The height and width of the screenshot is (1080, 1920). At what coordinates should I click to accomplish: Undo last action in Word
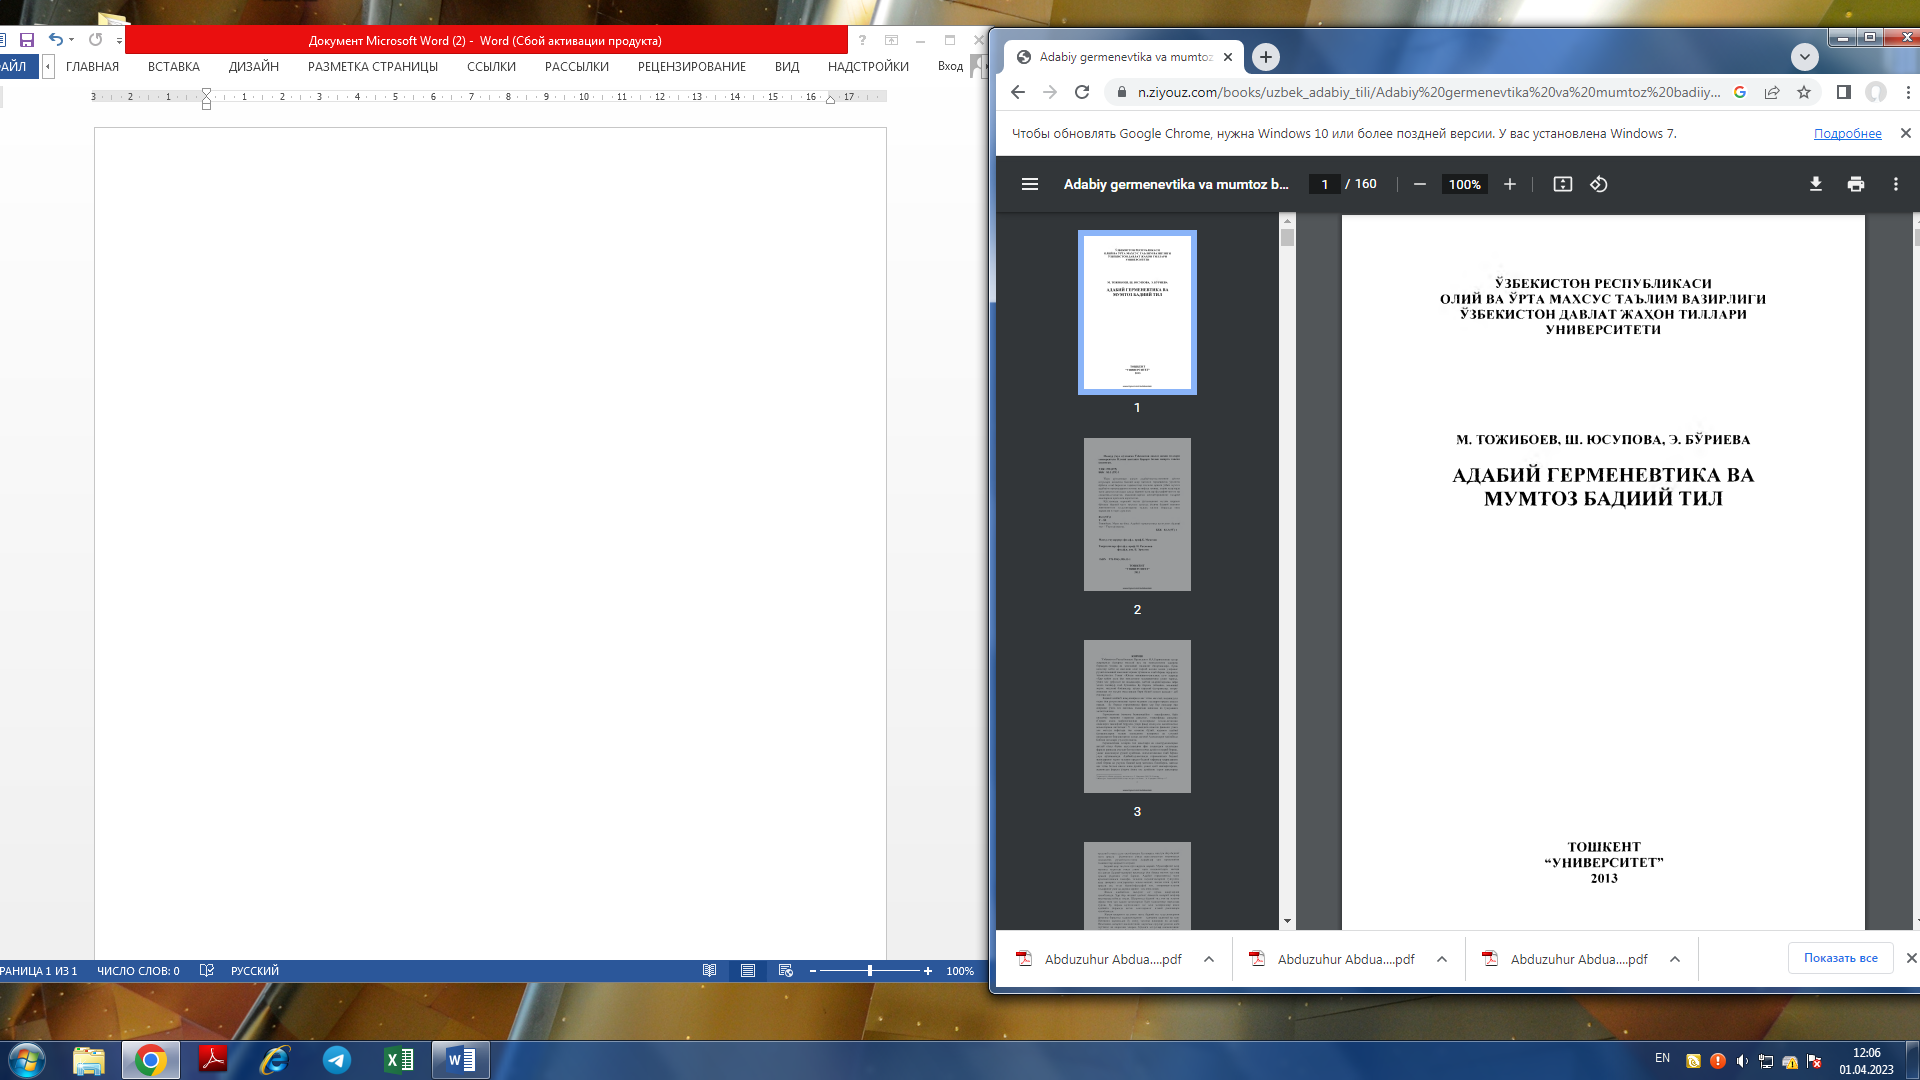pos(56,40)
